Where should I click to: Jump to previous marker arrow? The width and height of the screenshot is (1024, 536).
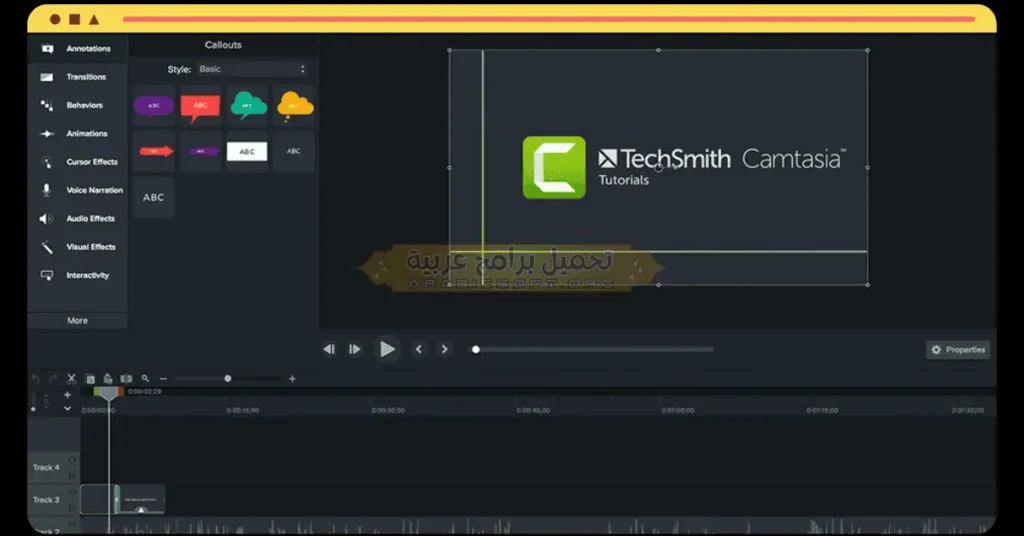point(419,349)
